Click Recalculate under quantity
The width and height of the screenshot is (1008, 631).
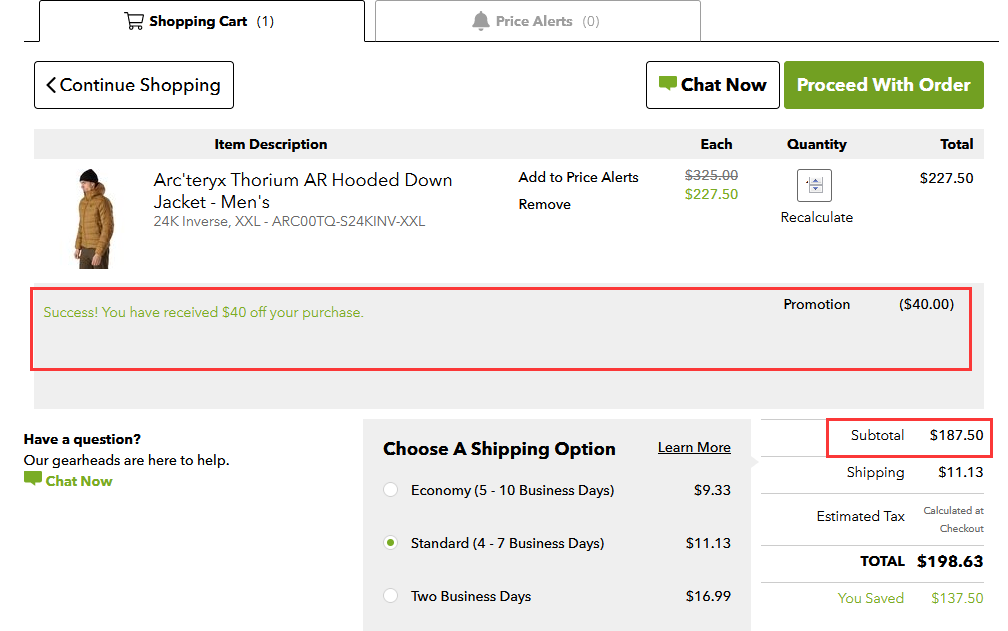pyautogui.click(x=816, y=217)
